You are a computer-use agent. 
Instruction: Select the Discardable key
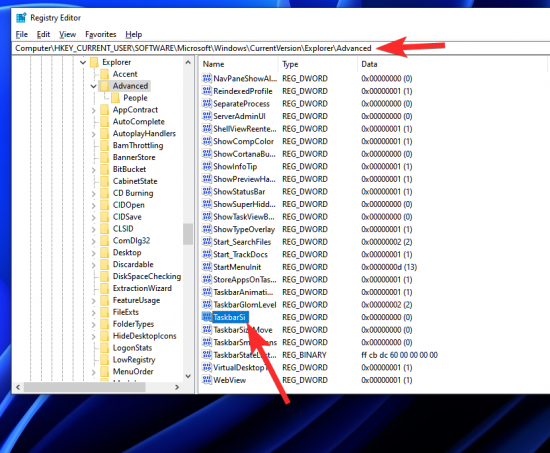tap(133, 265)
